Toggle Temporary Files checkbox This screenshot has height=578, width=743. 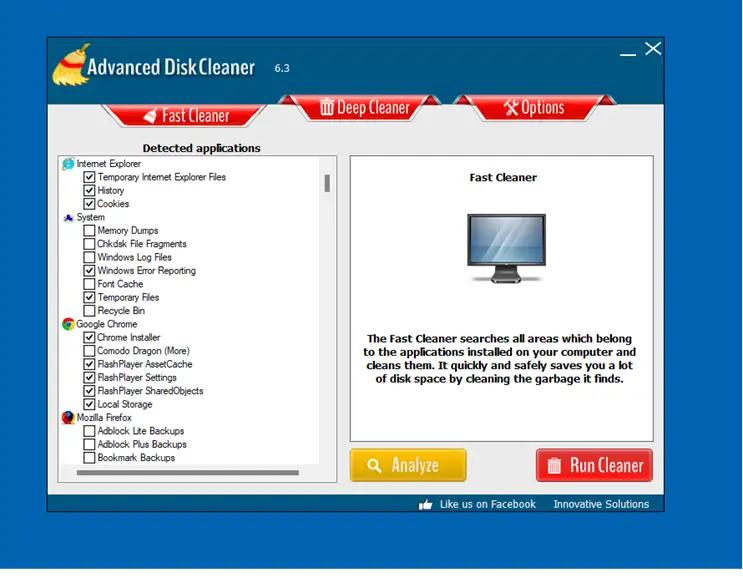tap(89, 298)
